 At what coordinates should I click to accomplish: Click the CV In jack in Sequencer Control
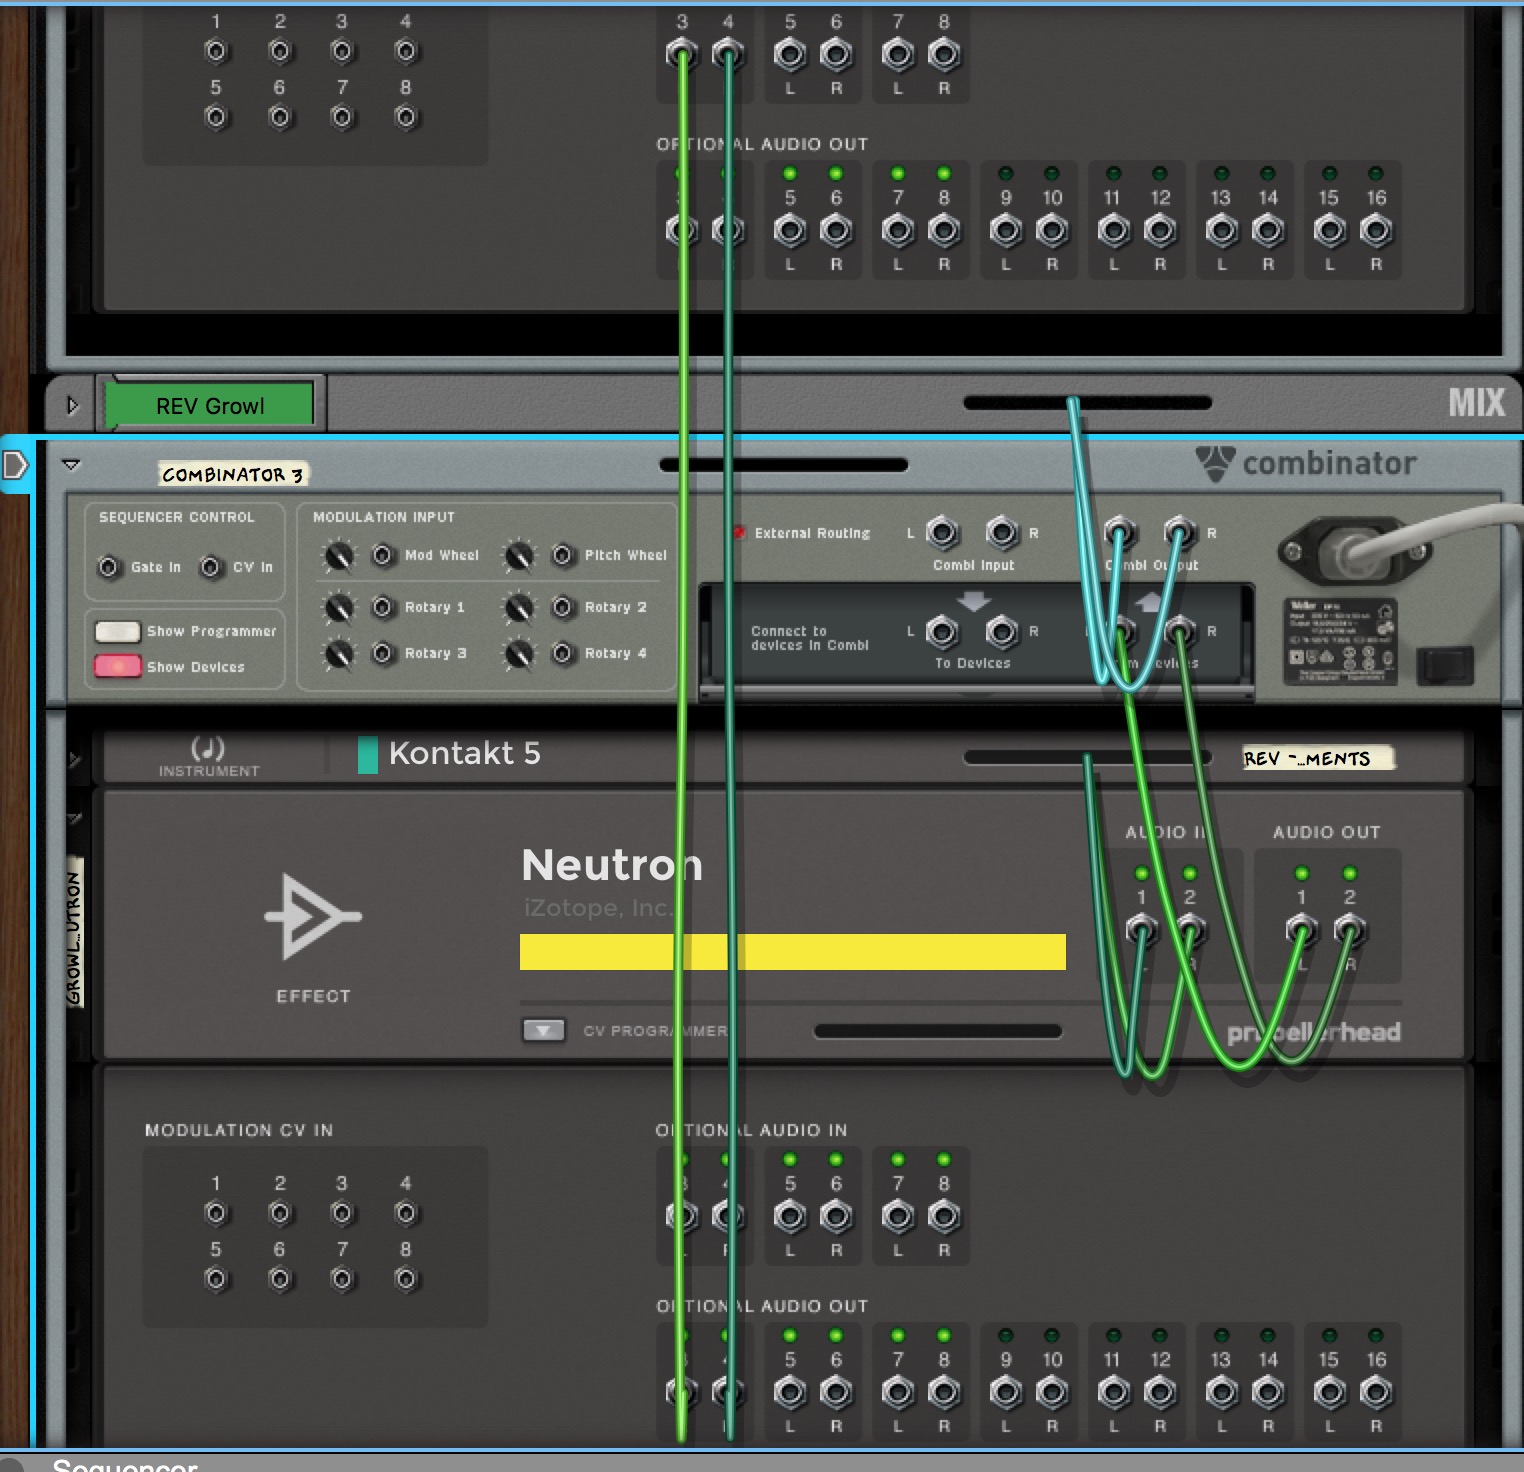coord(211,567)
